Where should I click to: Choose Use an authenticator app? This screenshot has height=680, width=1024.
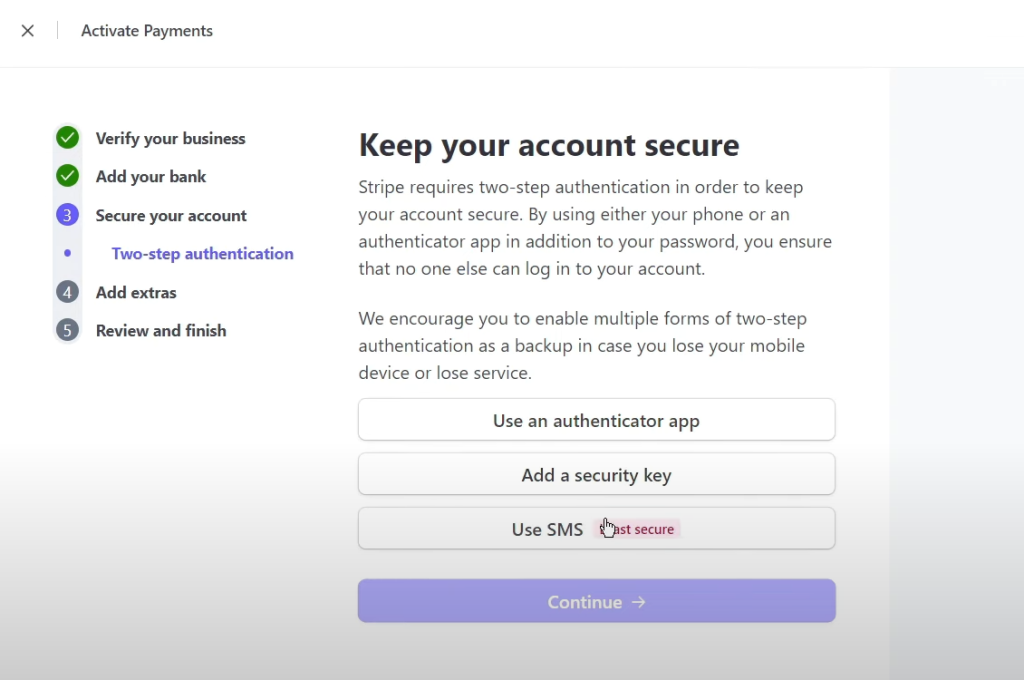pos(596,420)
